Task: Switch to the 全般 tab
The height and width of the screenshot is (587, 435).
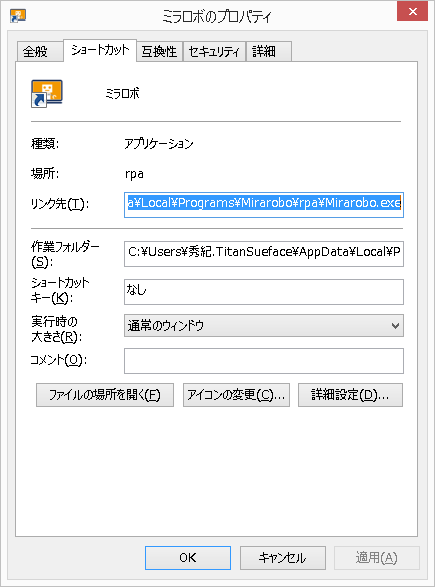Action: (x=40, y=52)
